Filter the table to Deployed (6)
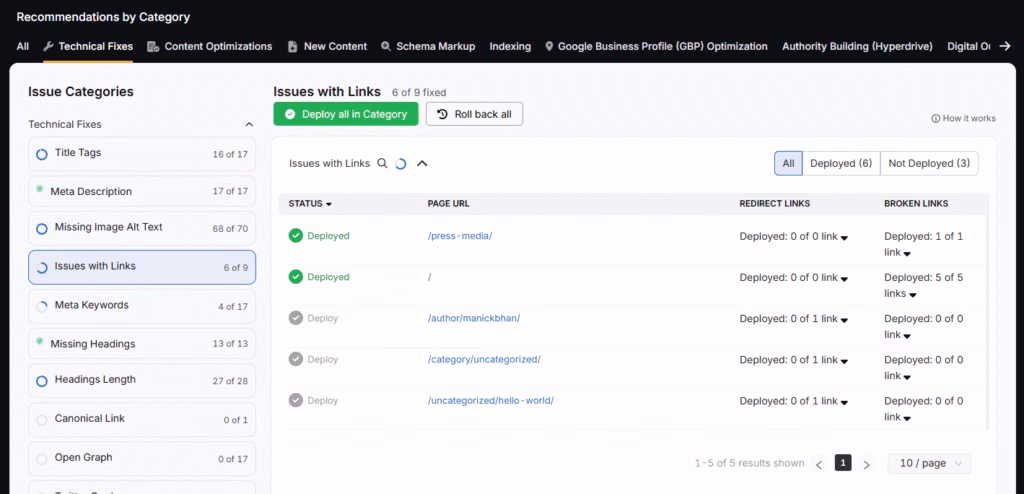The height and width of the screenshot is (494, 1024). click(x=840, y=163)
